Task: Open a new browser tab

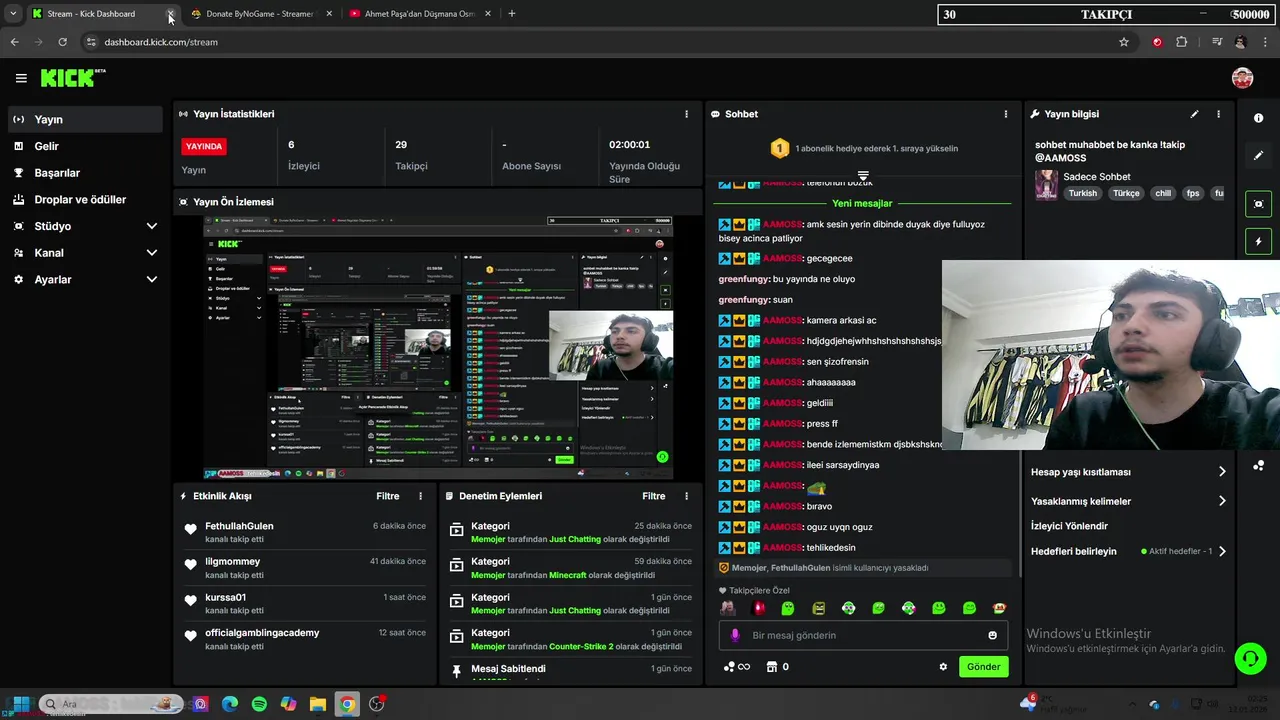Action: 511,14
